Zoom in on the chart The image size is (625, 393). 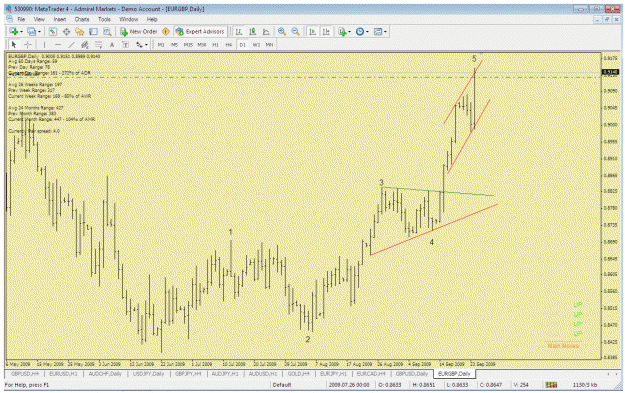[282, 31]
